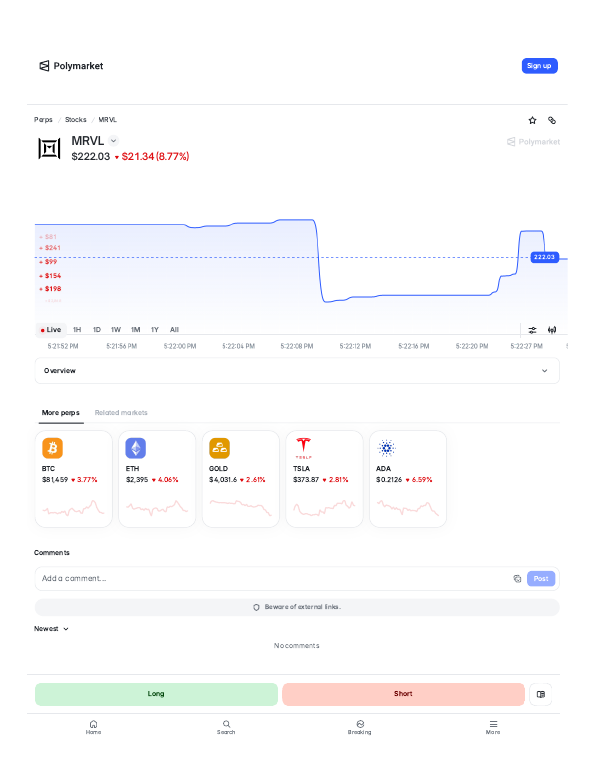Viewport: 595px width, 770px height.
Task: Click the Post comment button
Action: point(541,578)
